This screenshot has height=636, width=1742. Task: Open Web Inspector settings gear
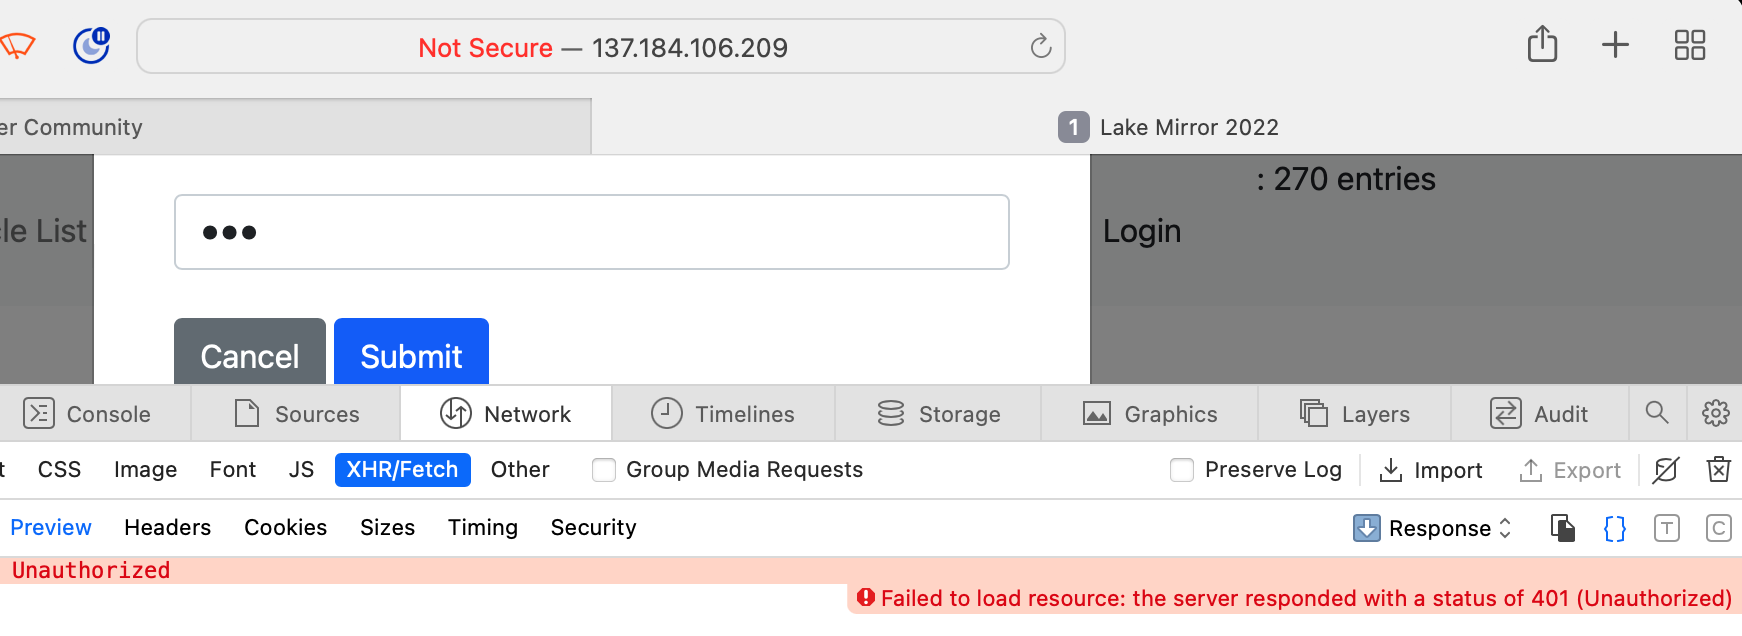tap(1716, 413)
